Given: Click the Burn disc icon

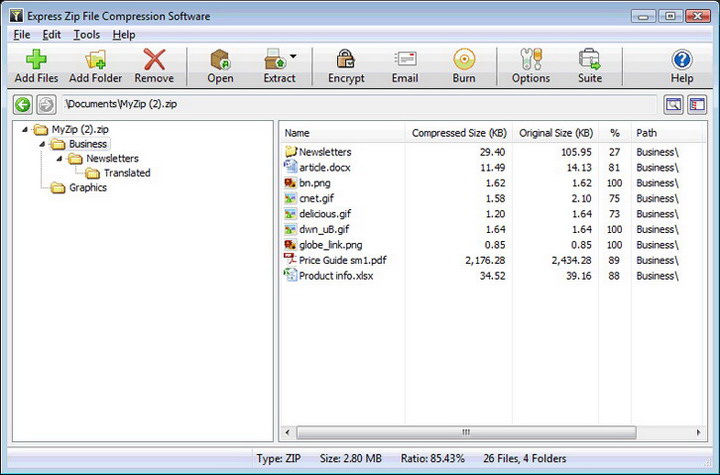Looking at the screenshot, I should click(x=464, y=59).
